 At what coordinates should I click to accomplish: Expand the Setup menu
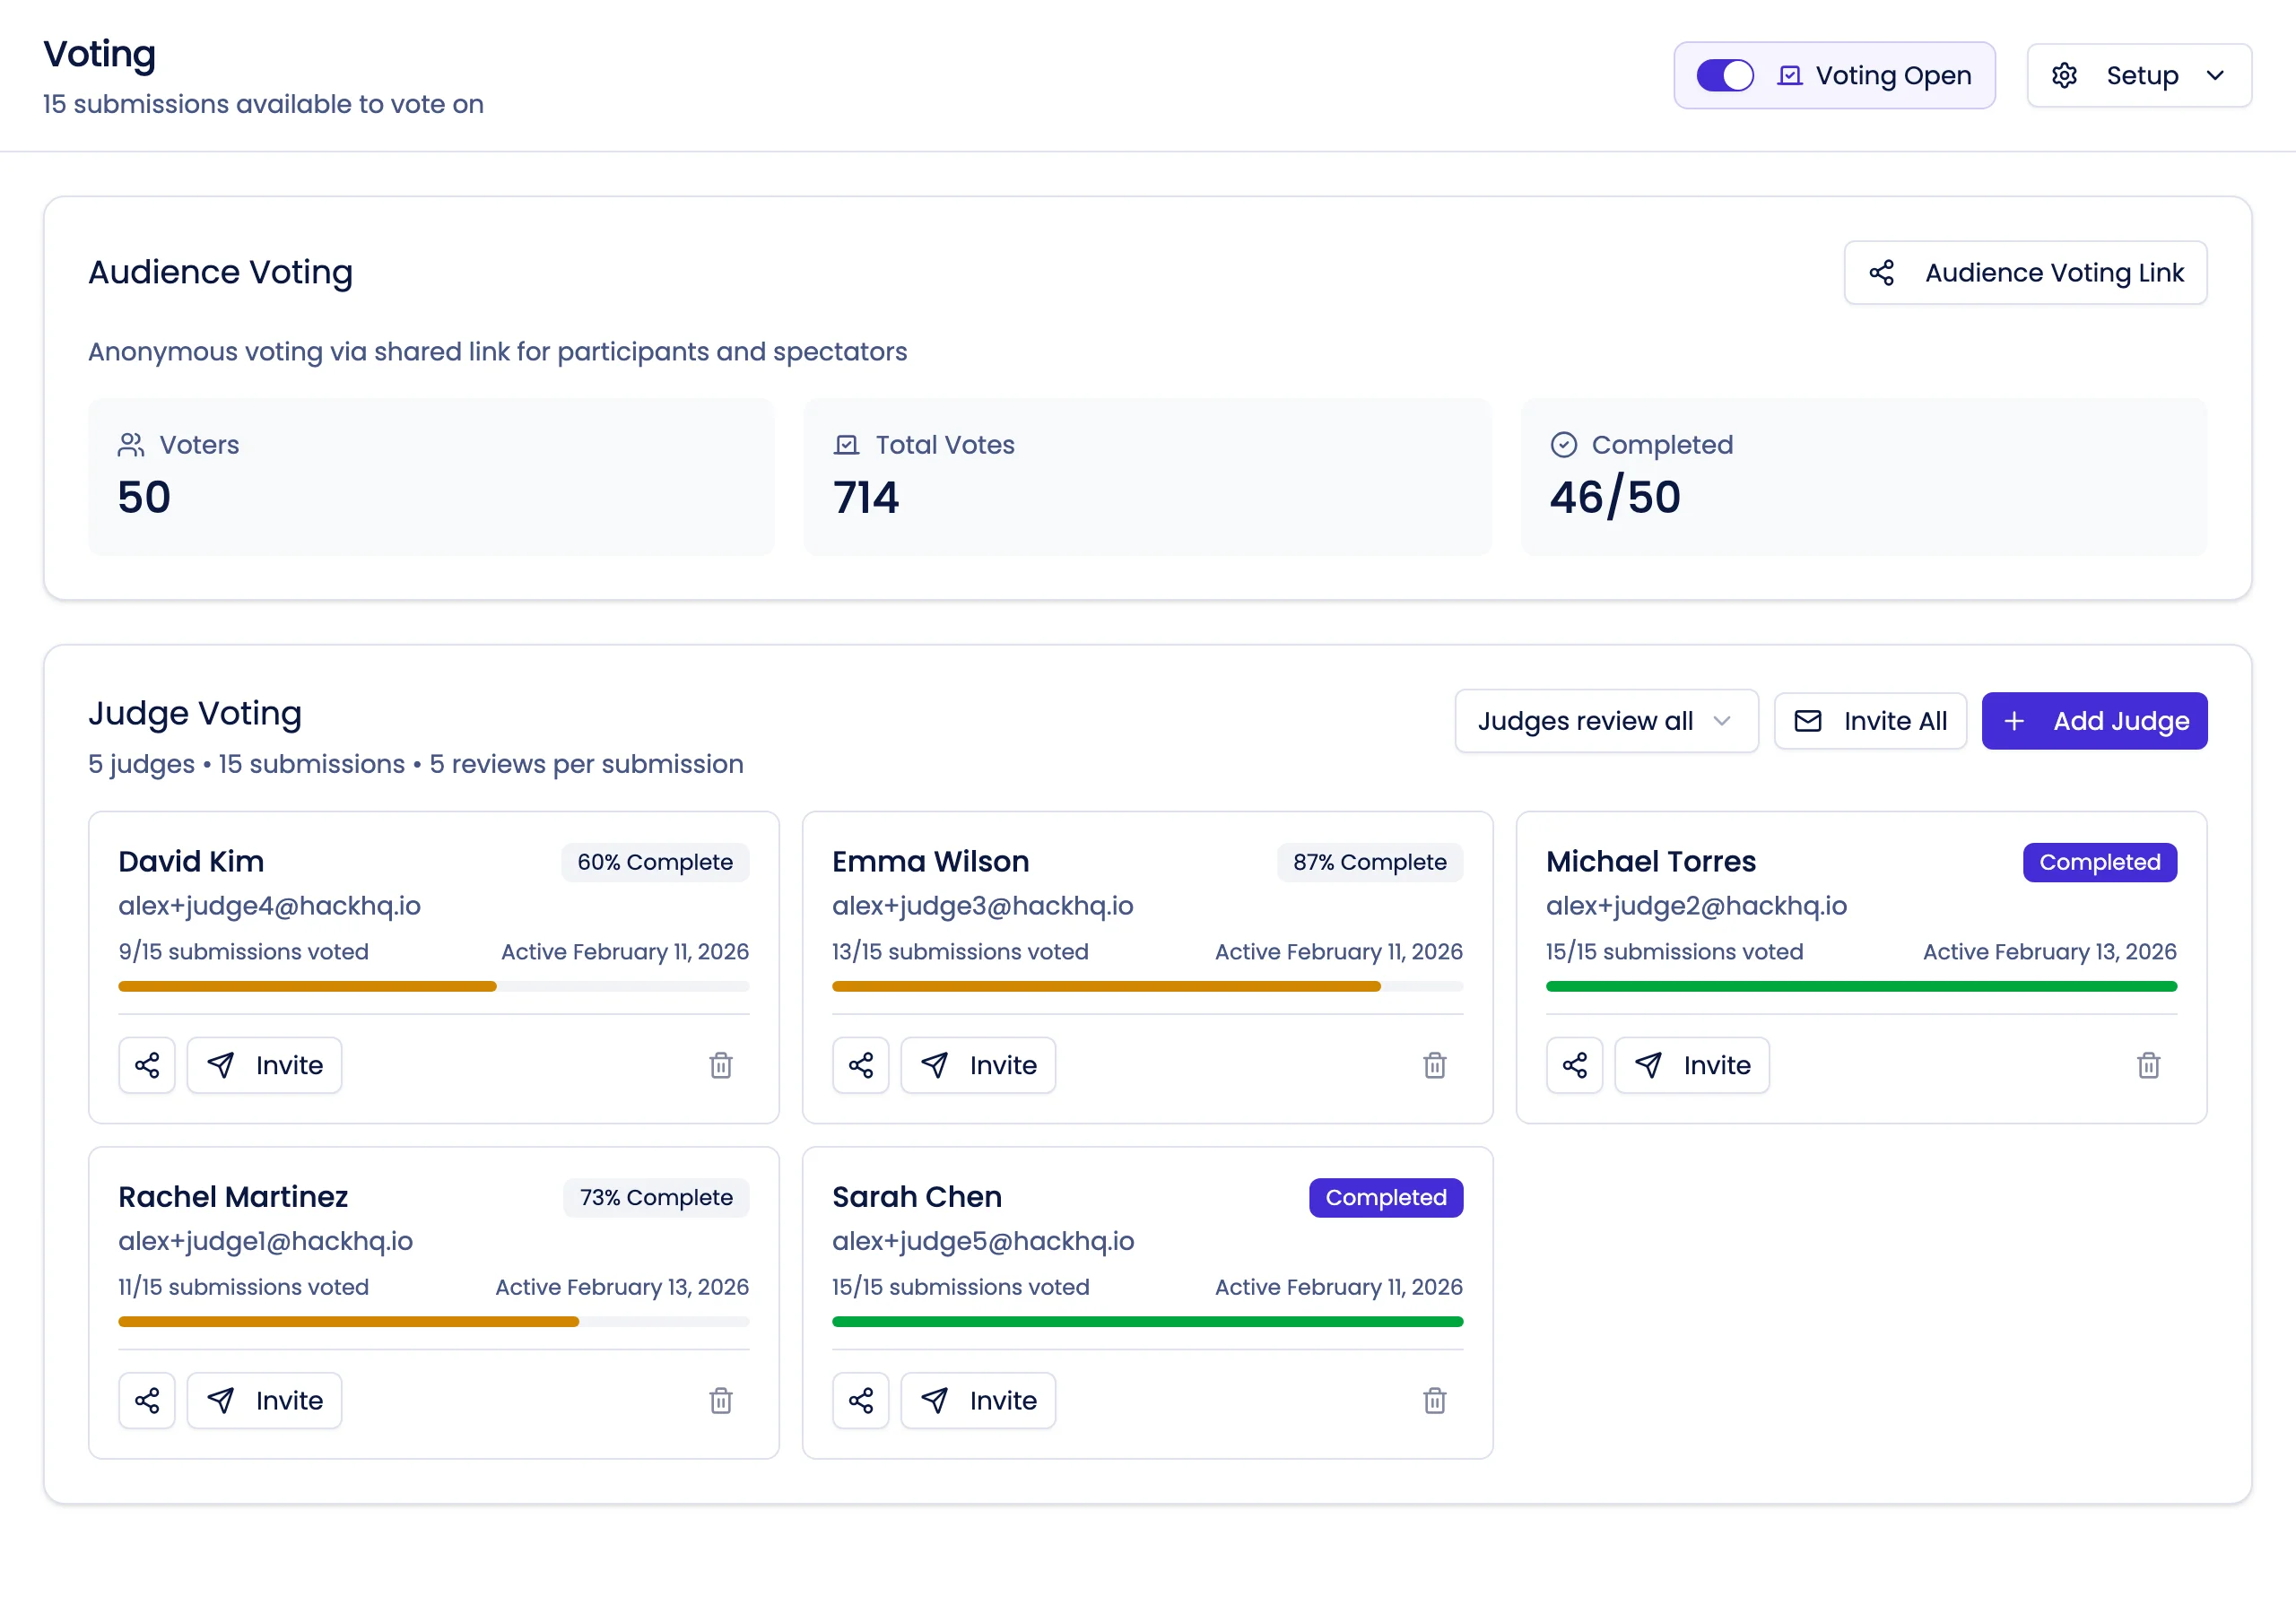[2139, 75]
